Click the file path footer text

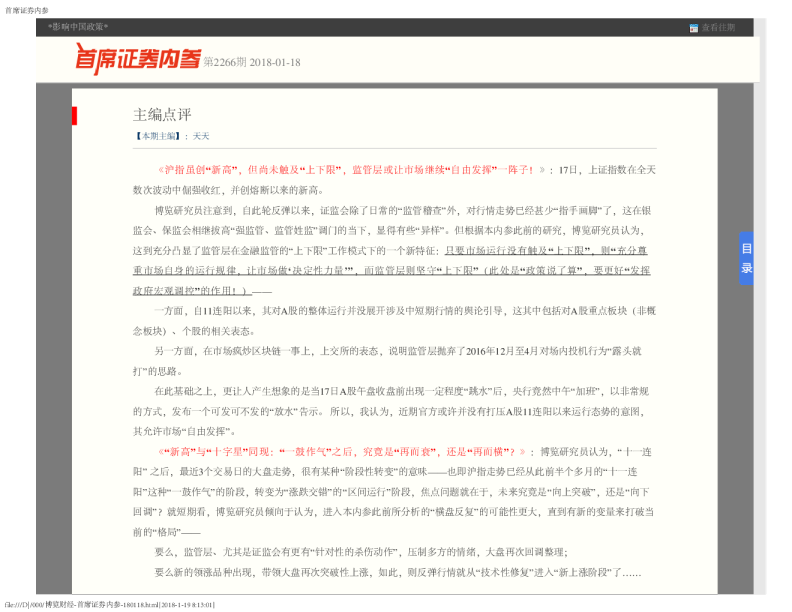tap(110, 604)
